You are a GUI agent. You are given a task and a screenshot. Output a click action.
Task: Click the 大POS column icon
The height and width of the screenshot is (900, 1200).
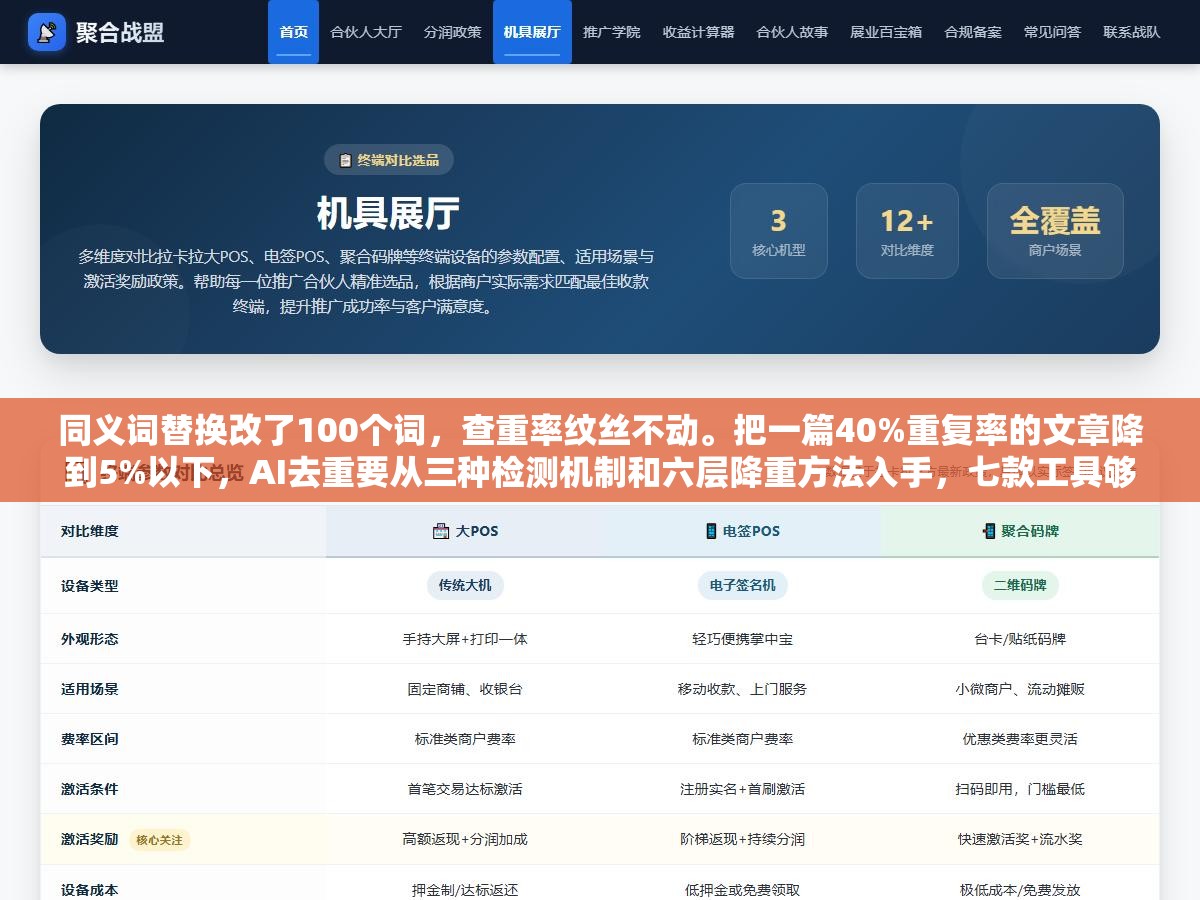click(x=441, y=531)
